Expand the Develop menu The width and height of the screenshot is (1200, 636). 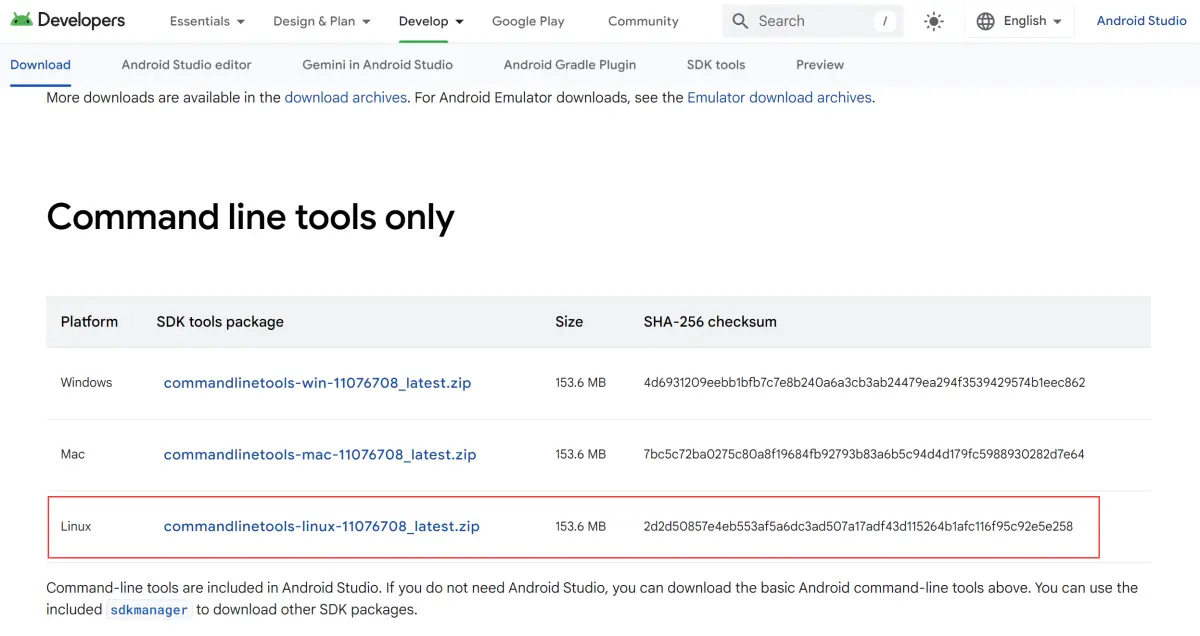(x=431, y=21)
